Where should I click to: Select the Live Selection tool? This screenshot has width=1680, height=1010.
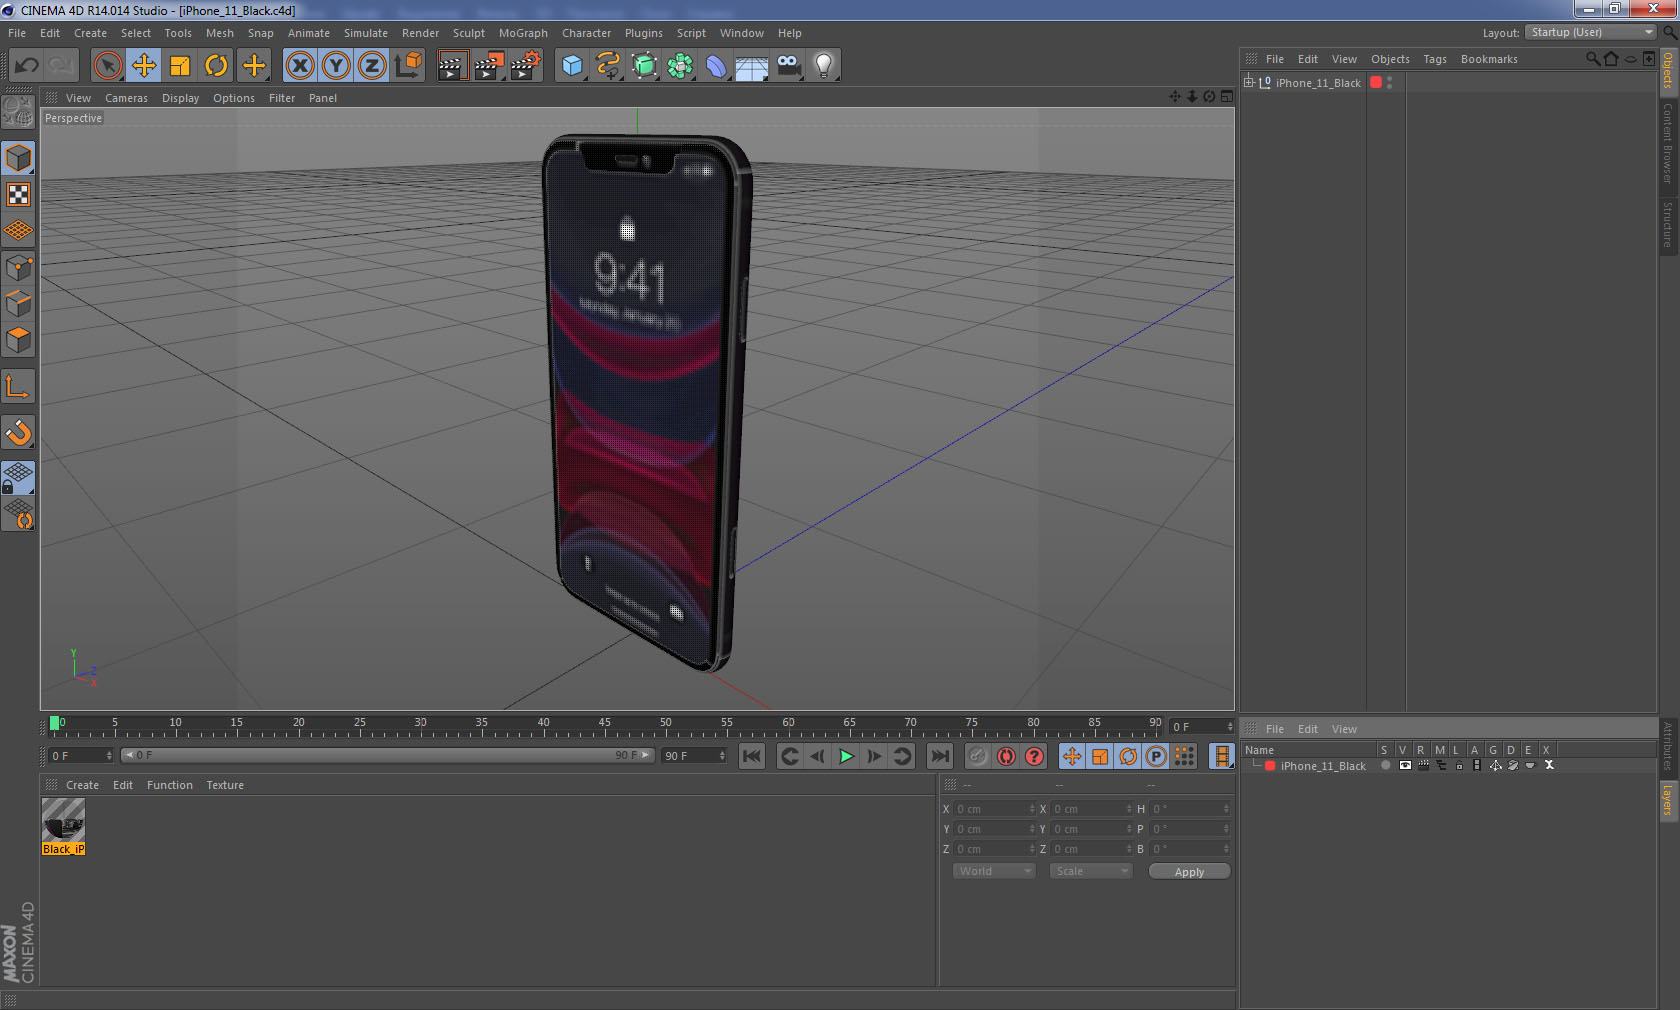(107, 66)
